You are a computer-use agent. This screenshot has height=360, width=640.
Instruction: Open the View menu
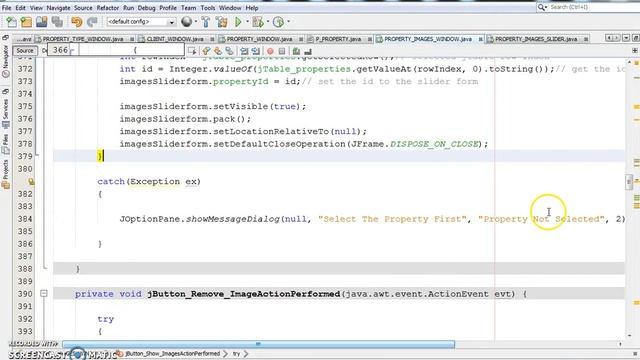(x=36, y=8)
